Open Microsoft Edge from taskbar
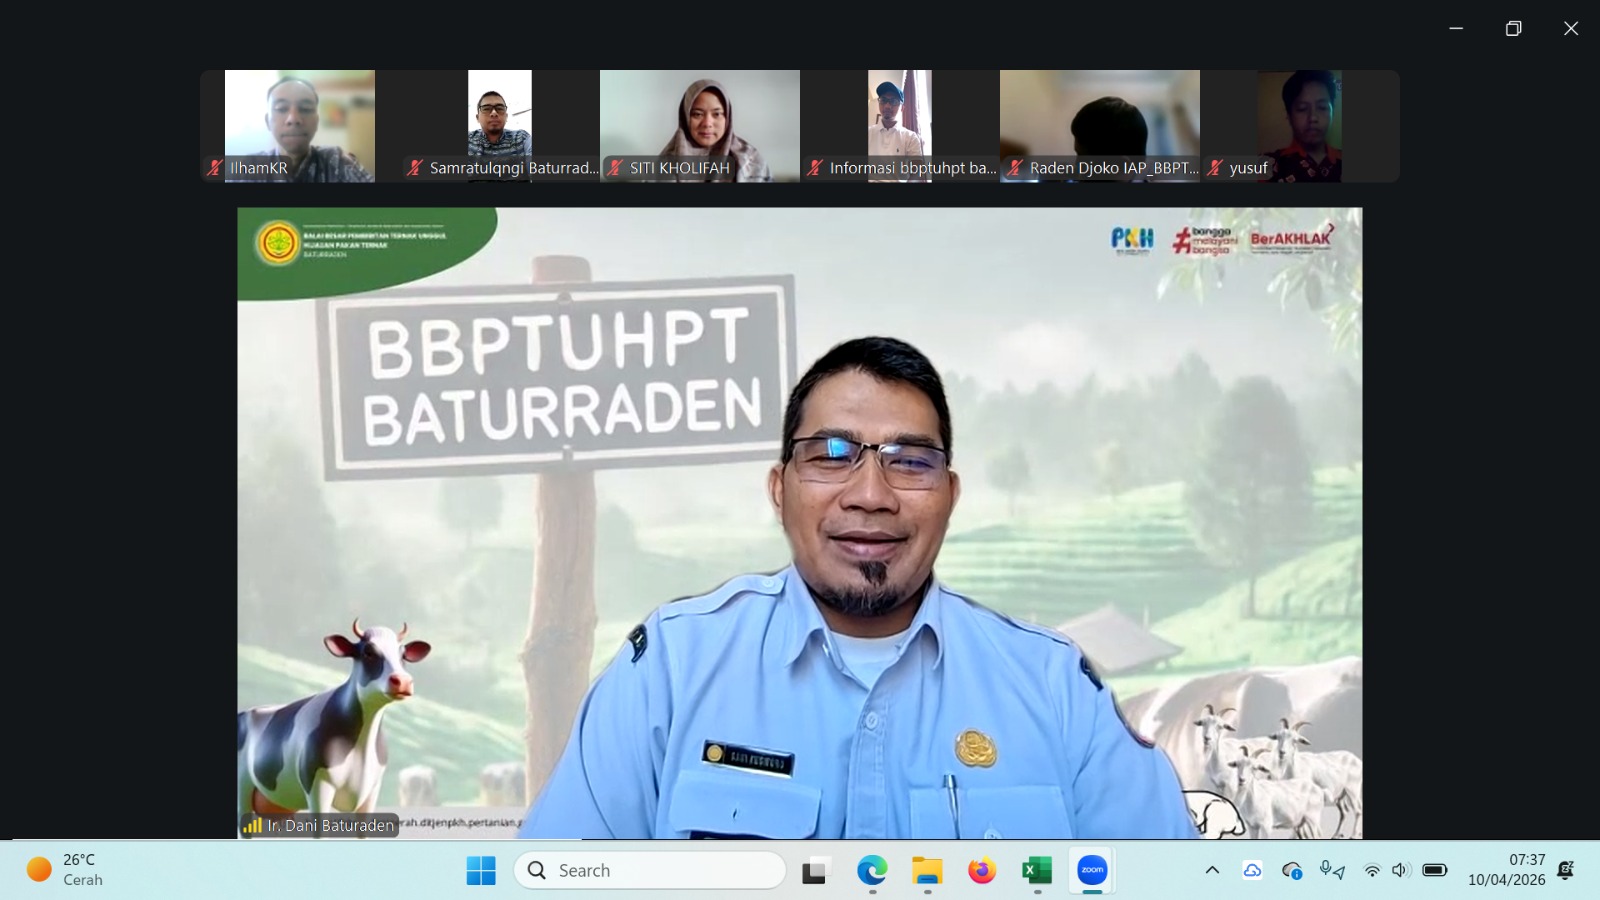Screen dimensions: 1600x900 click(x=872, y=871)
